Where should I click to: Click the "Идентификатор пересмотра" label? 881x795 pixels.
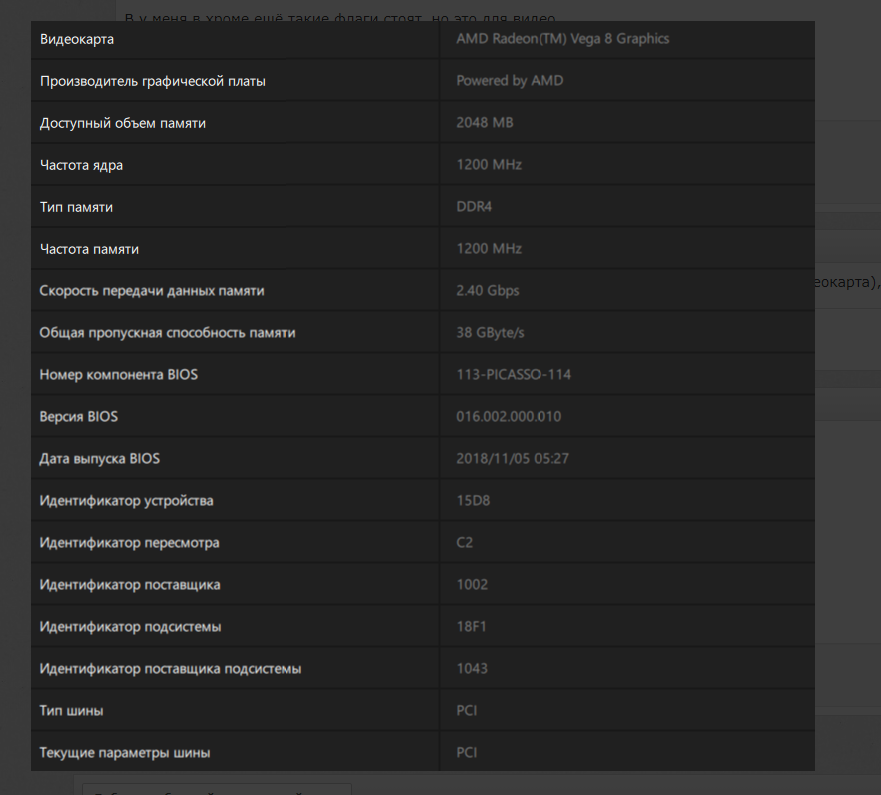[x=129, y=543]
